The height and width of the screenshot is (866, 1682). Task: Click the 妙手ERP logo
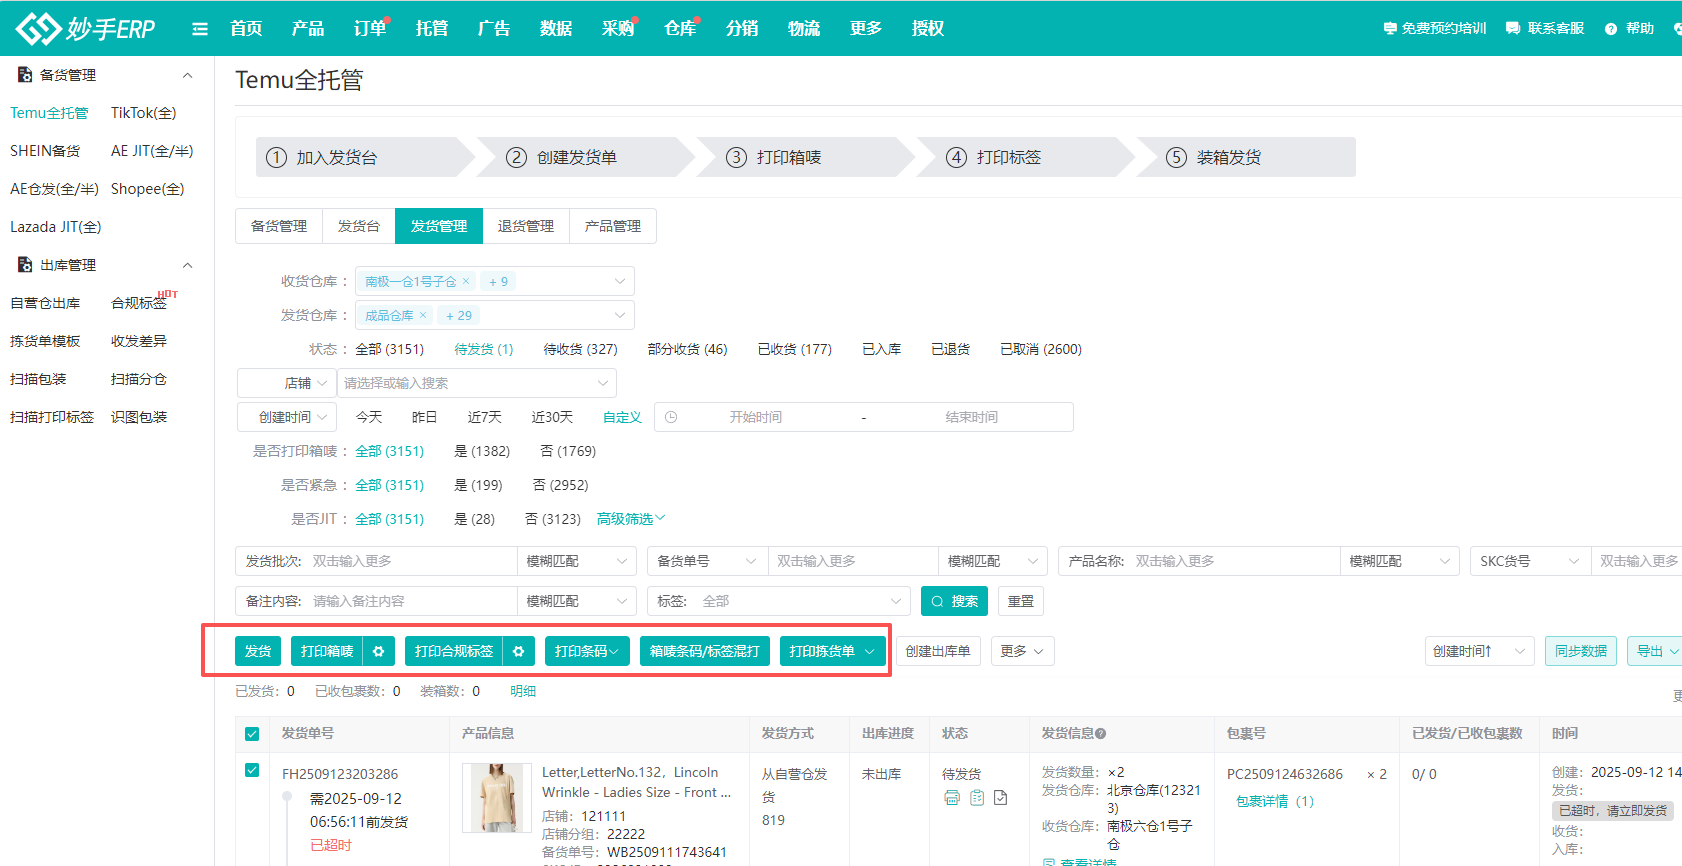click(x=86, y=28)
